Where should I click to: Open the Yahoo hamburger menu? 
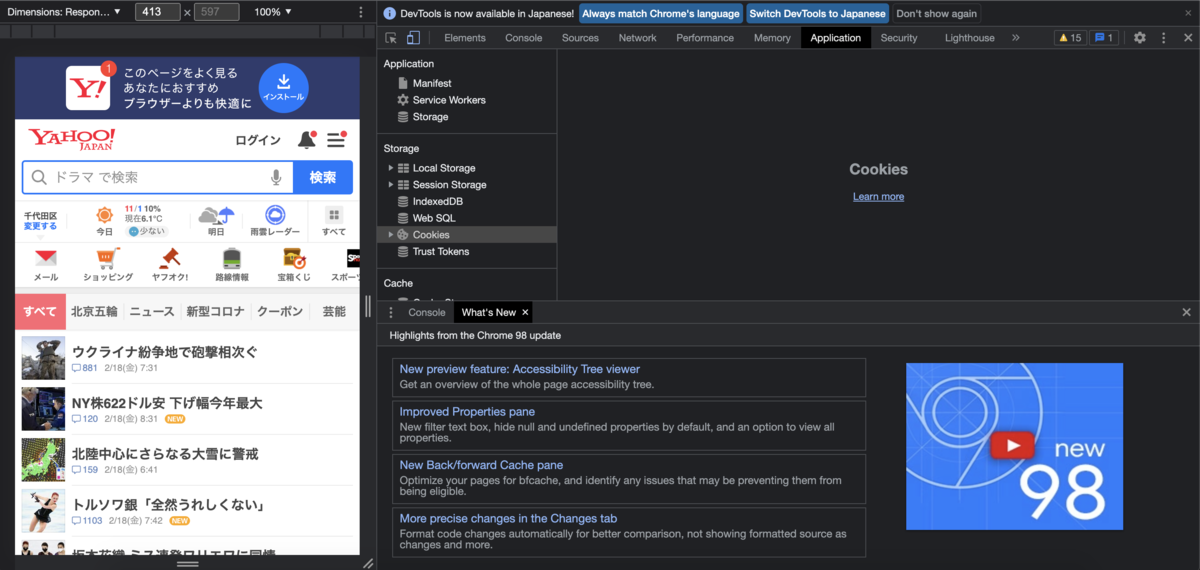click(x=336, y=140)
